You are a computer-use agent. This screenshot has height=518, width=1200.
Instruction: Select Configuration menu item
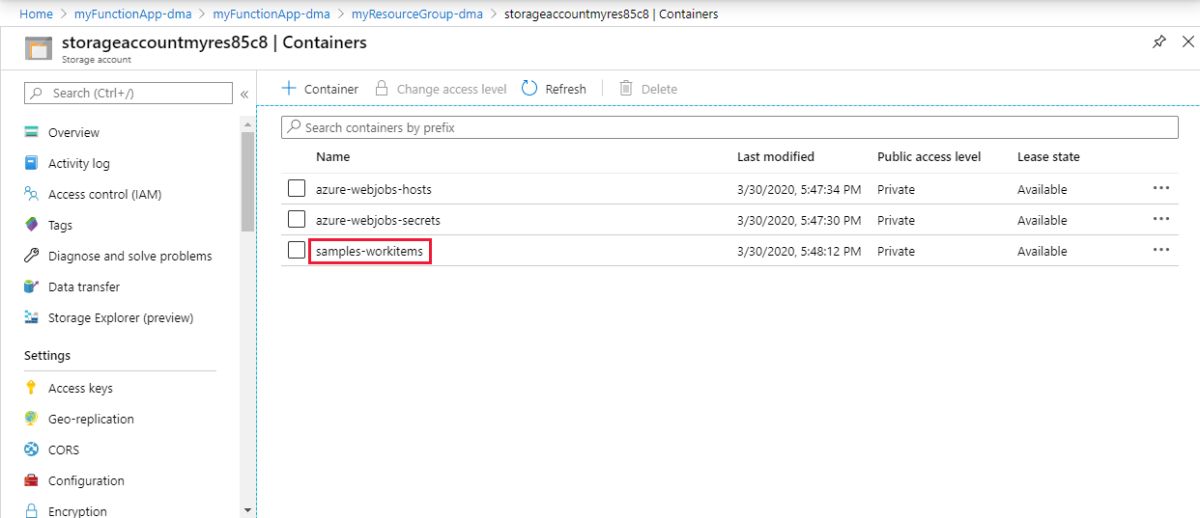pyautogui.click(x=86, y=481)
